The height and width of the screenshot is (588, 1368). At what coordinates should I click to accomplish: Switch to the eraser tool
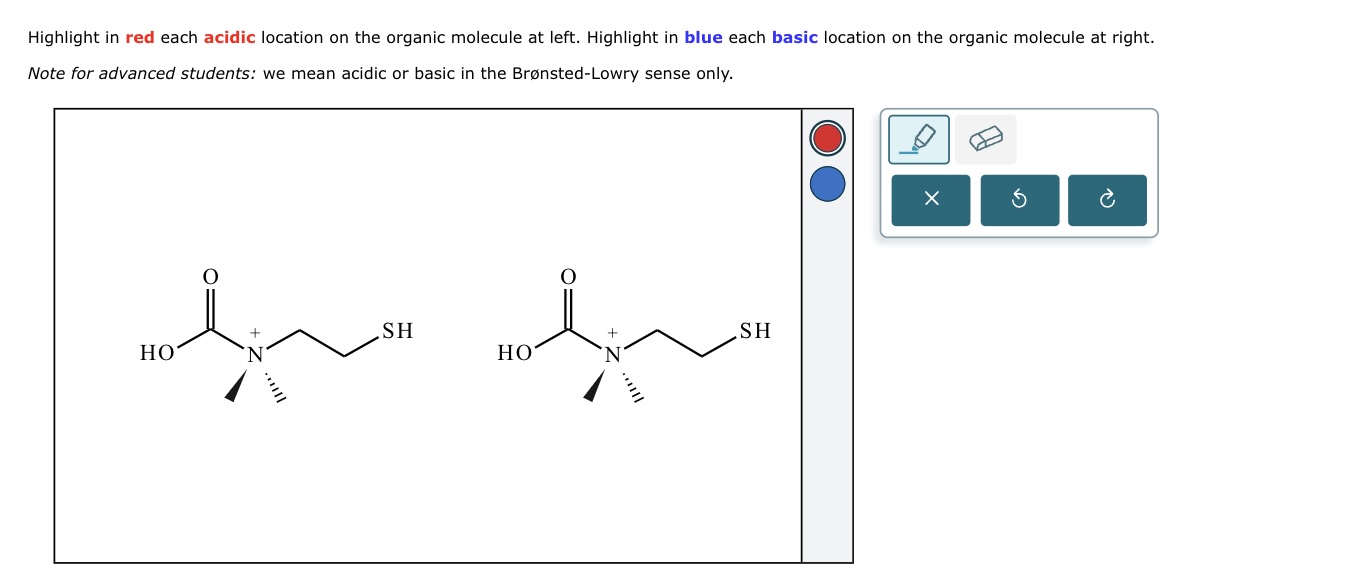[985, 139]
